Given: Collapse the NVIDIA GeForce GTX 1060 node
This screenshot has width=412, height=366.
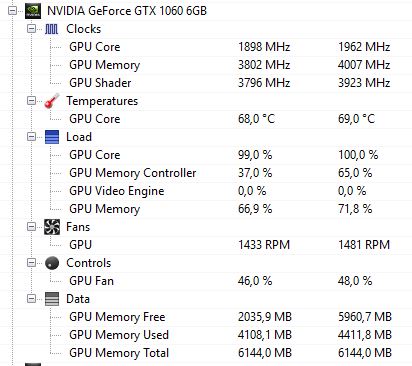Looking at the screenshot, I should click(13, 11).
